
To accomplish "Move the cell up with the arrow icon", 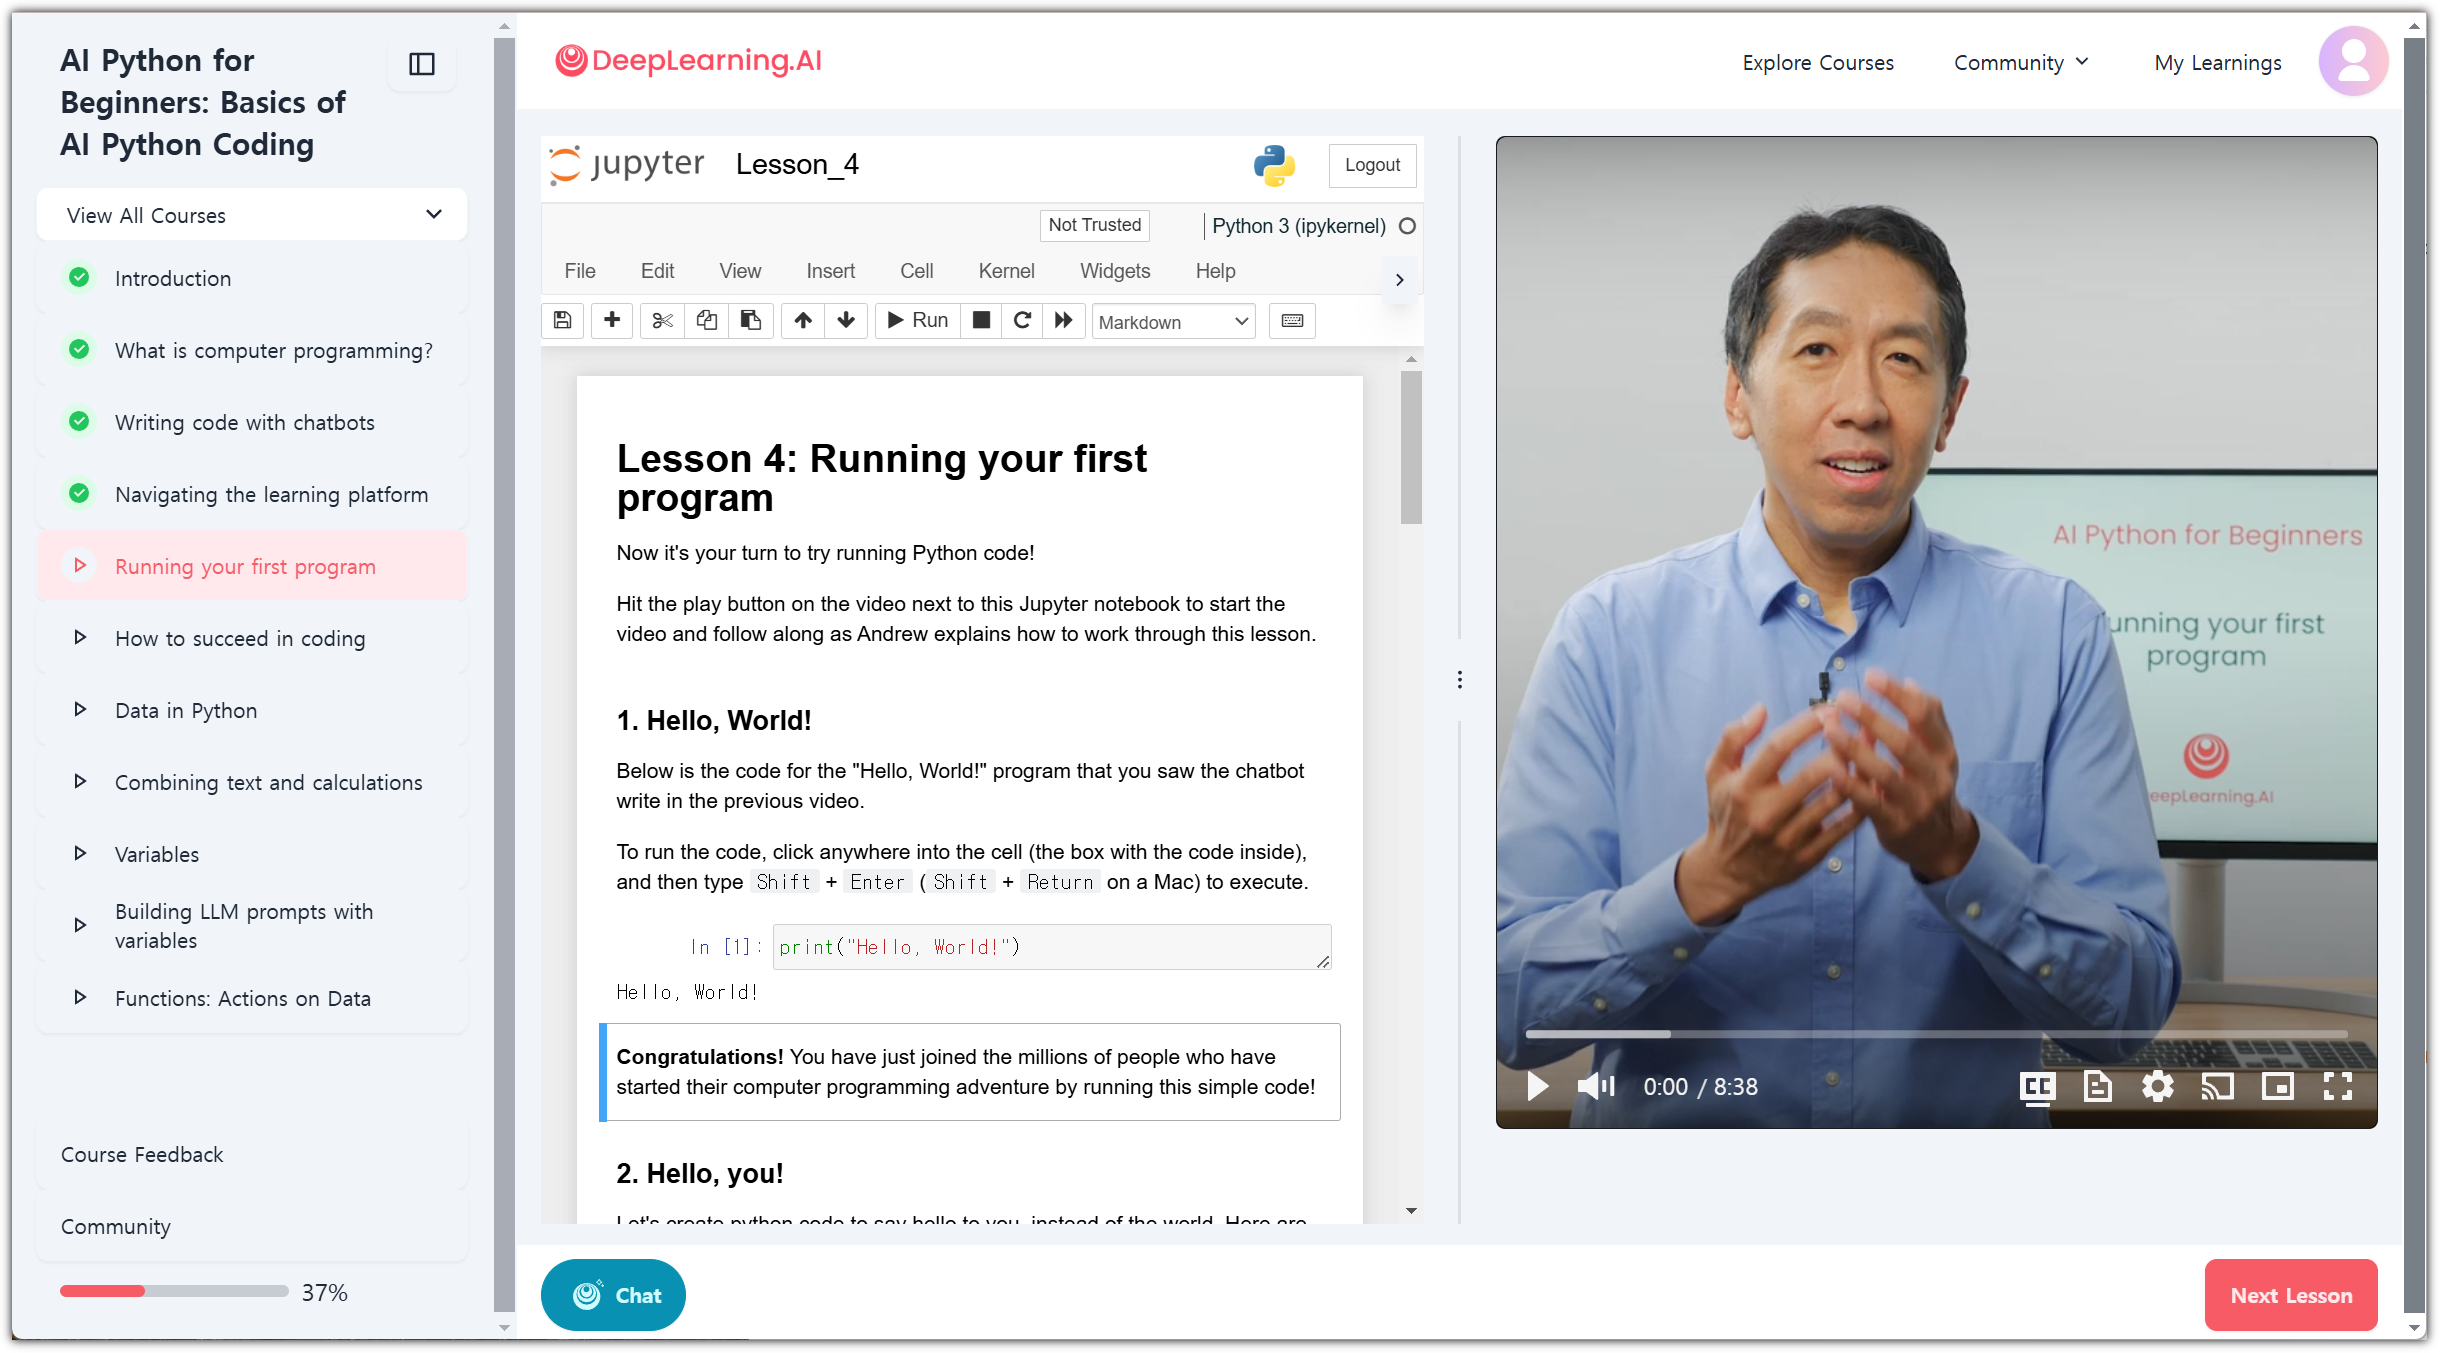I will (x=803, y=320).
